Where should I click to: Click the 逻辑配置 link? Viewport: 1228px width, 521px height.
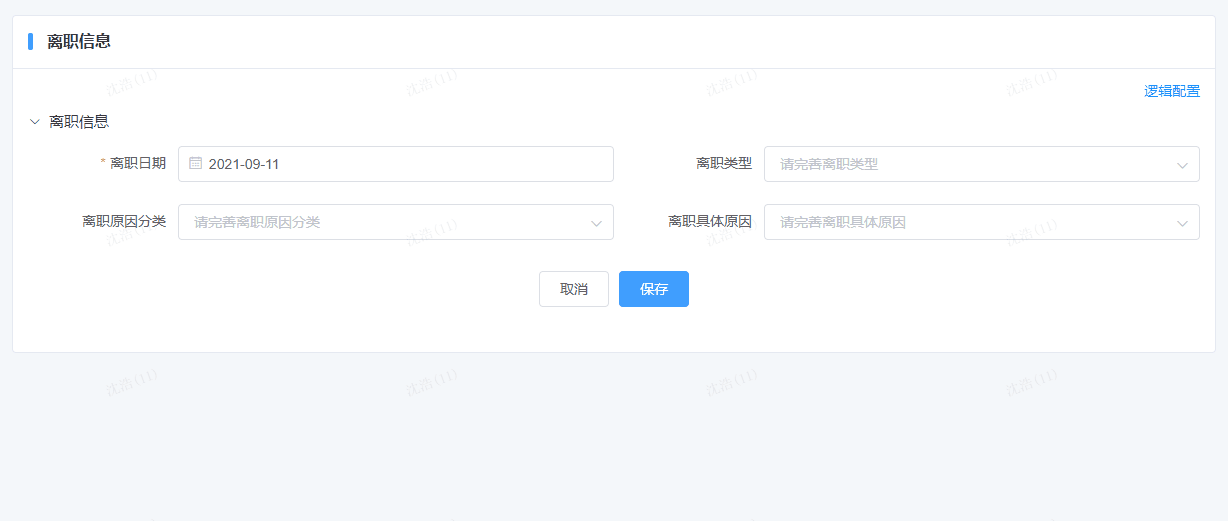[1172, 91]
